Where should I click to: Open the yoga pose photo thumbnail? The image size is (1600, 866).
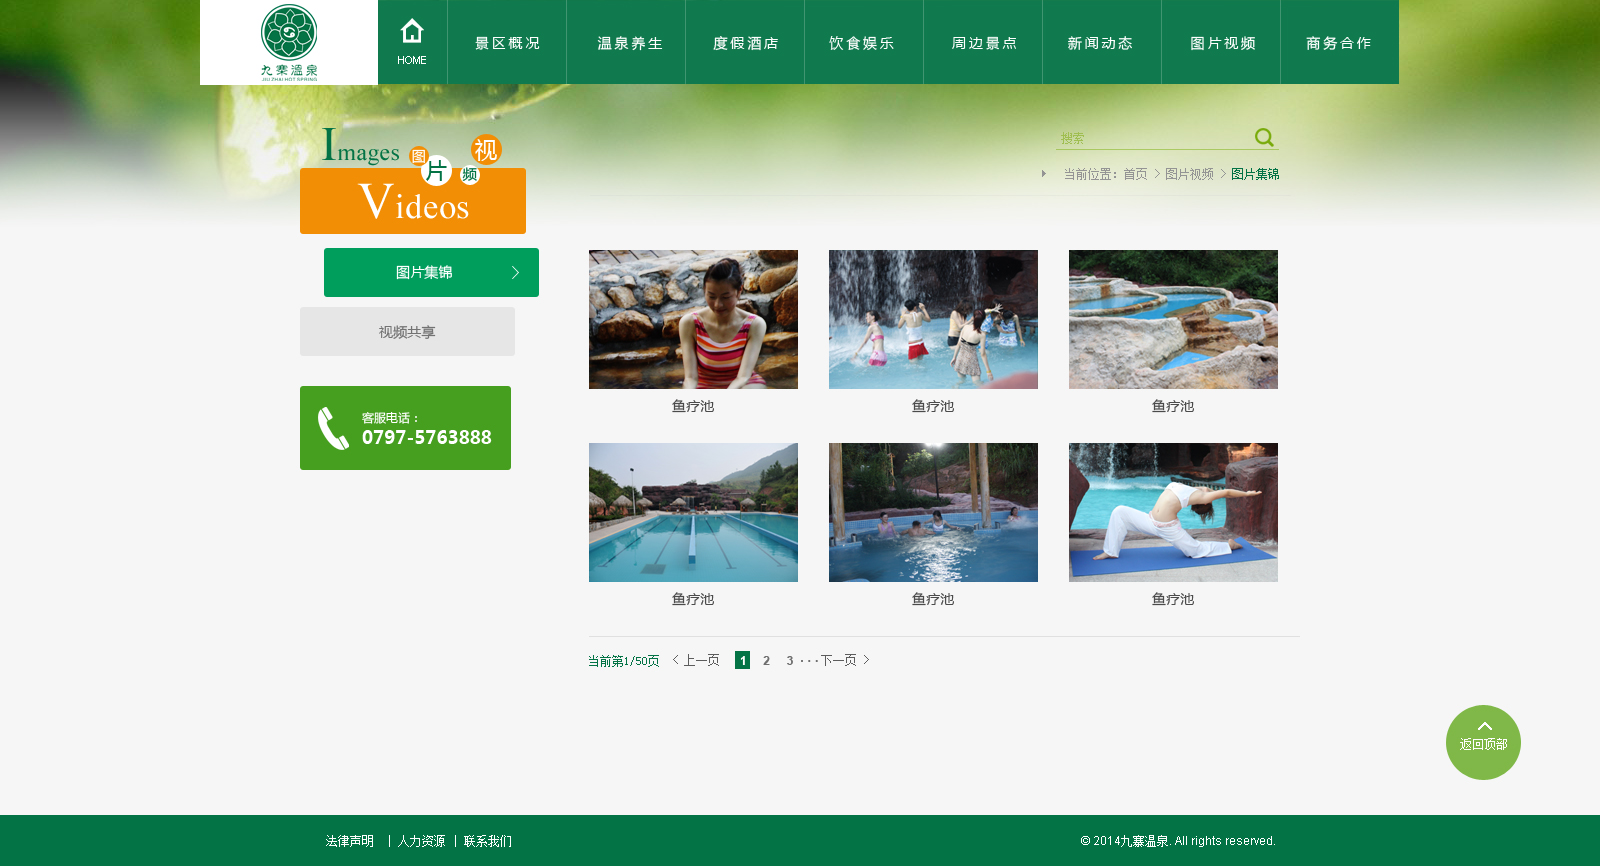pos(1173,512)
